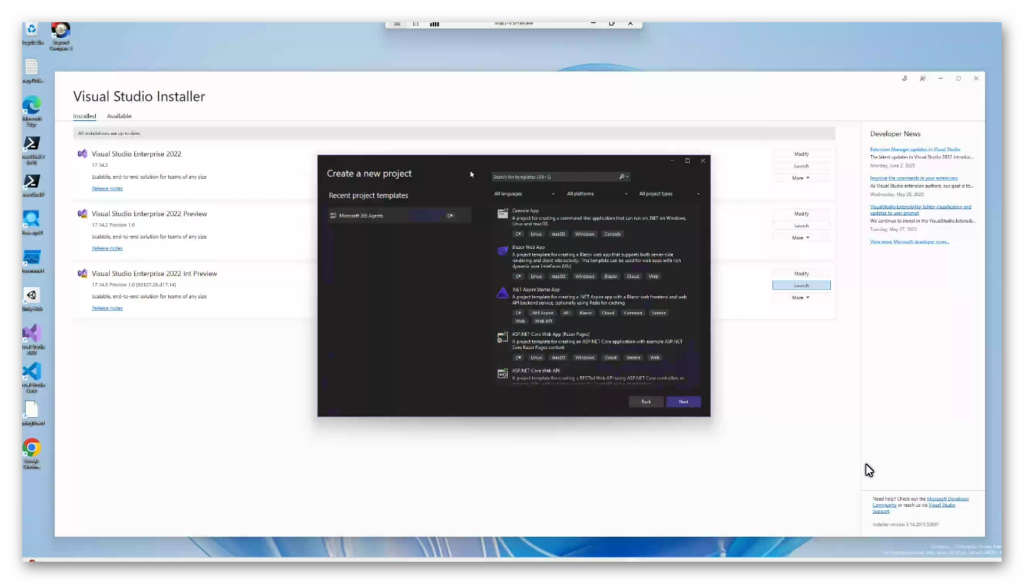Click 'All installations are up to date' banner
Screen dimensions: 1024x584
pos(454,133)
